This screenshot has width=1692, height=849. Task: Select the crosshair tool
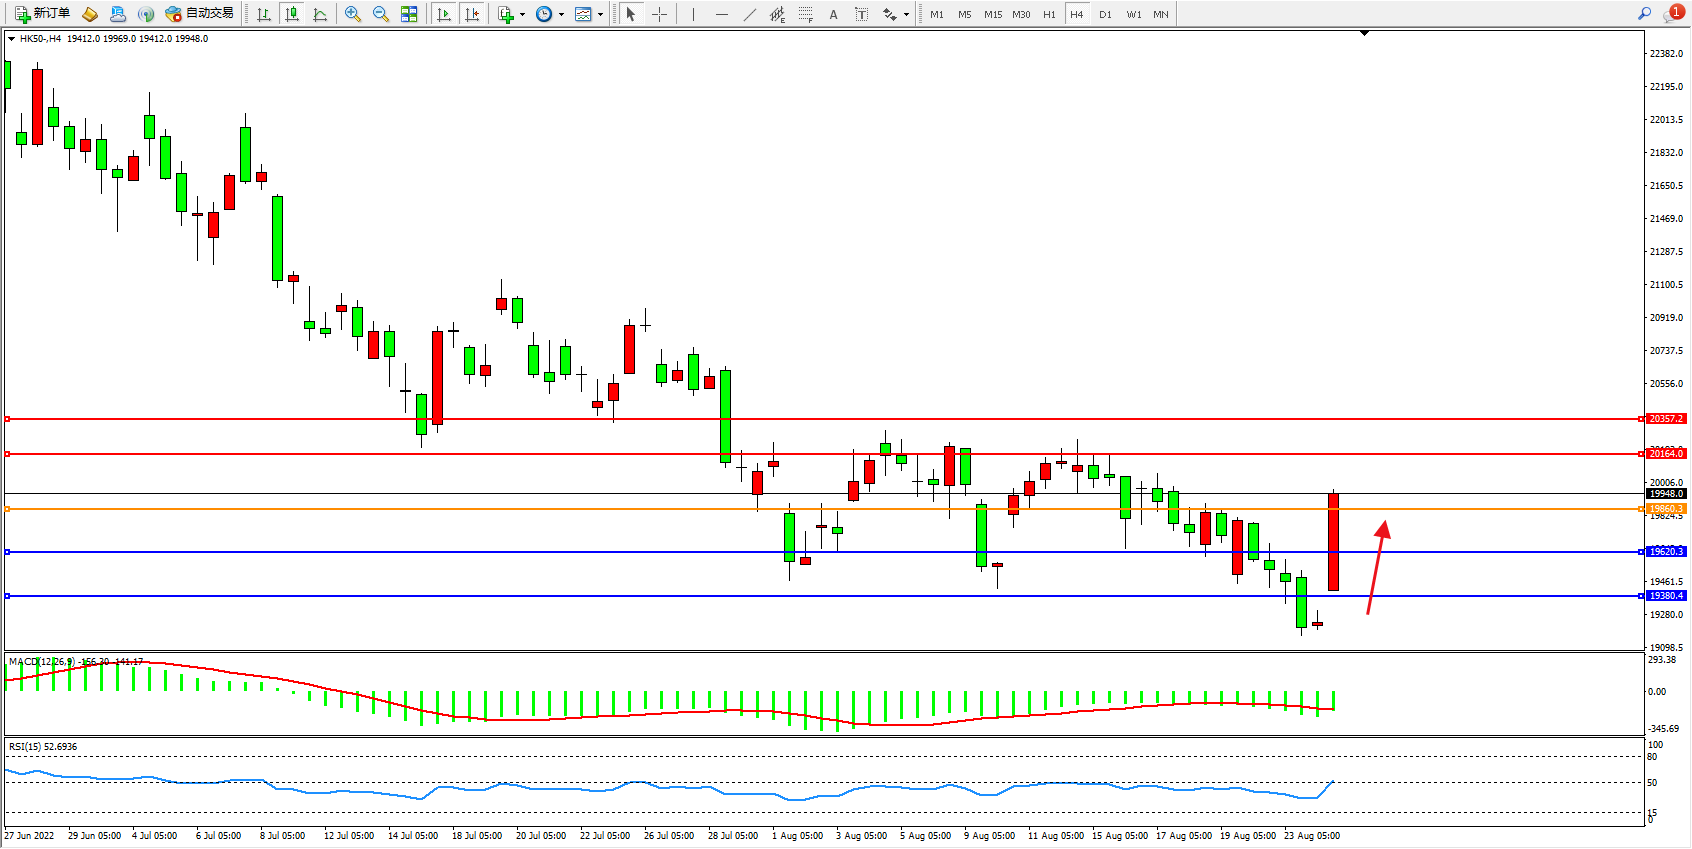click(x=659, y=14)
